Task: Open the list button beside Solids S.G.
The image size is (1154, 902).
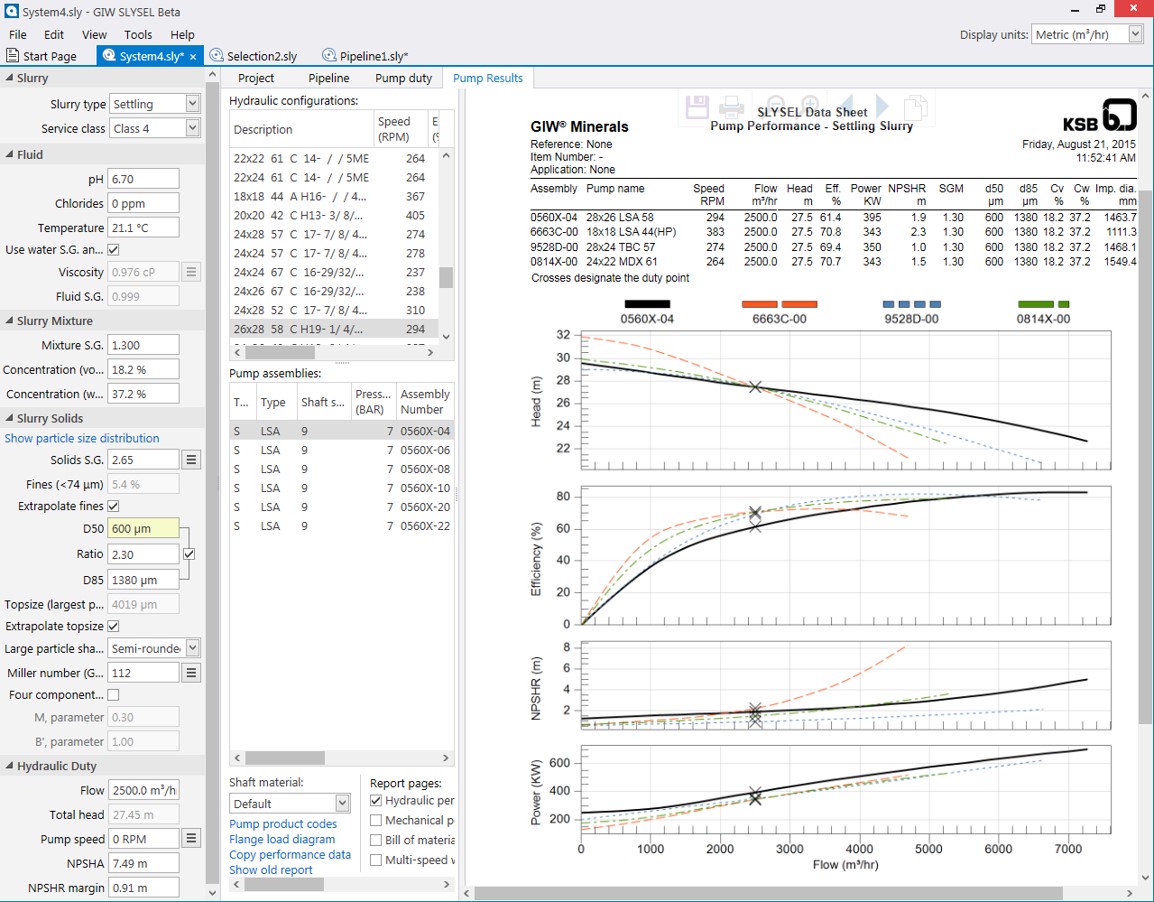Action: pos(191,460)
